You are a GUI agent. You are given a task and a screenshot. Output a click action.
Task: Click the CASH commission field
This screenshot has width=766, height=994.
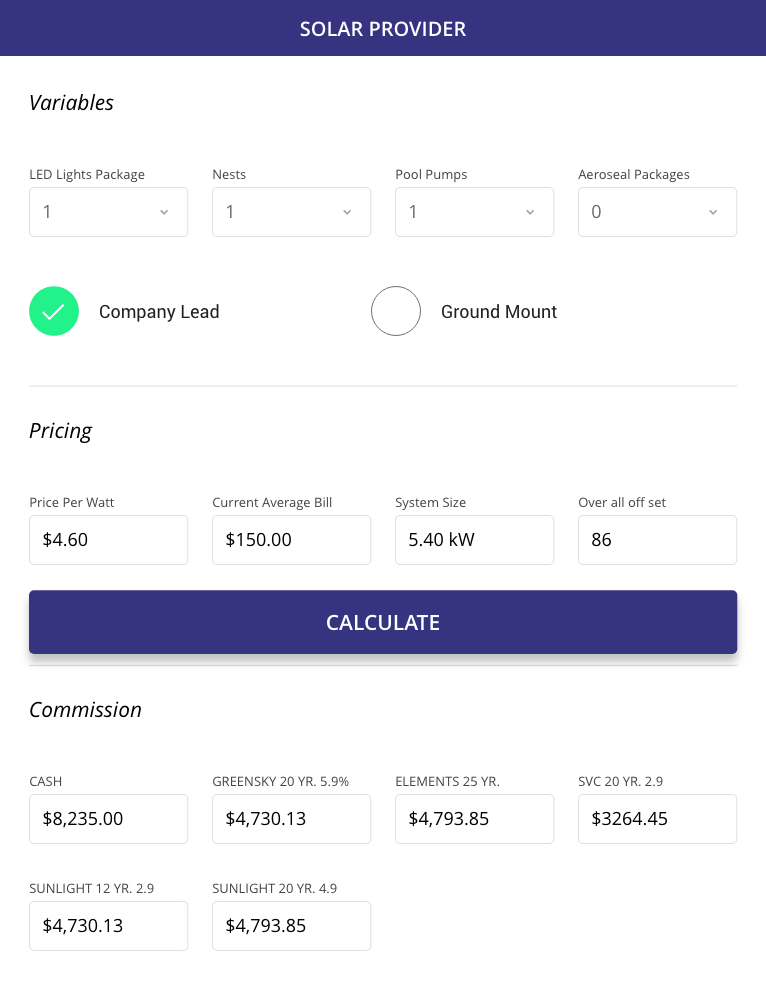[108, 819]
